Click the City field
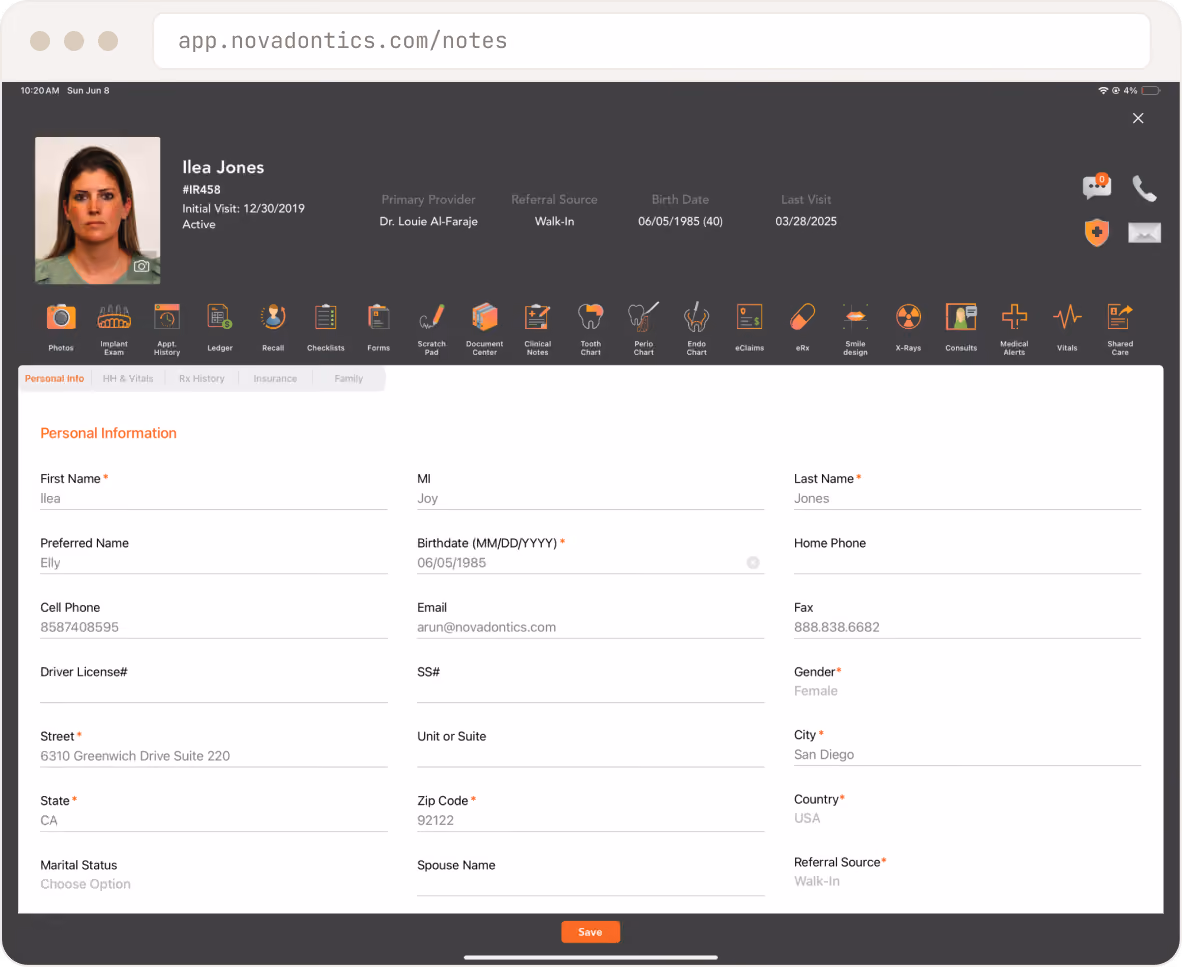This screenshot has height=967, width=1182. coord(967,755)
